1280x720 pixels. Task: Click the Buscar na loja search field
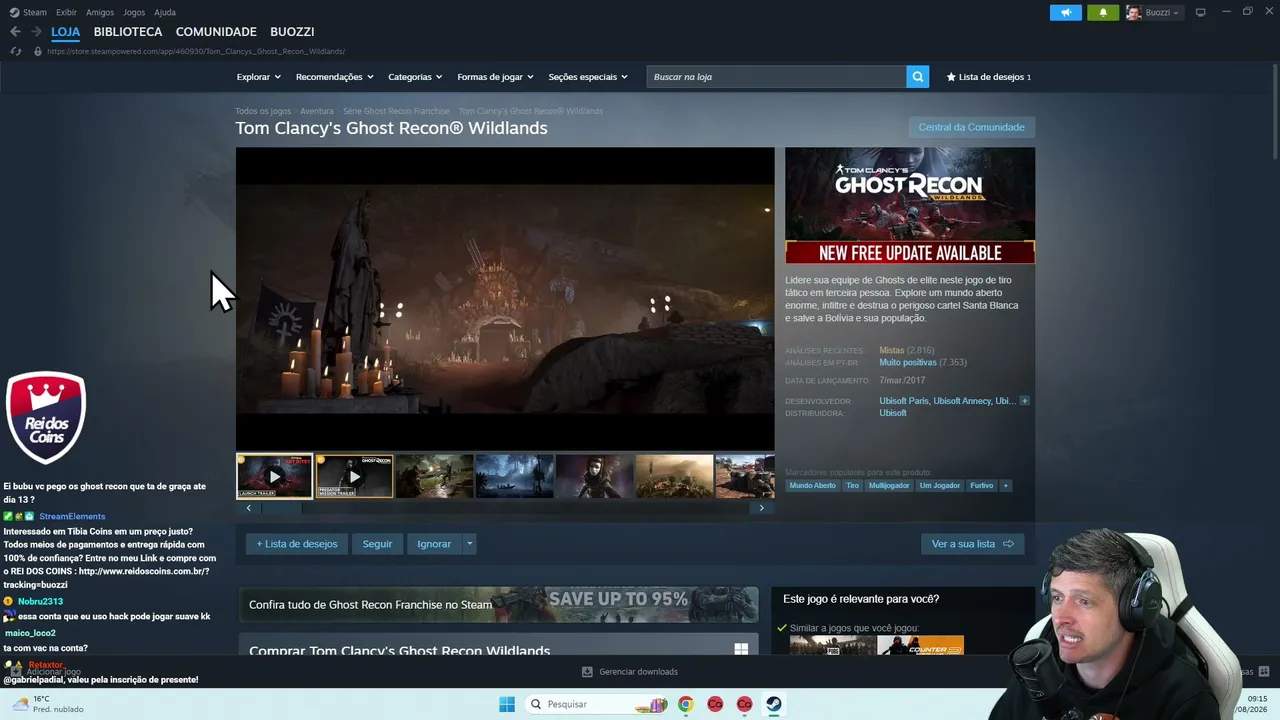coord(776,77)
